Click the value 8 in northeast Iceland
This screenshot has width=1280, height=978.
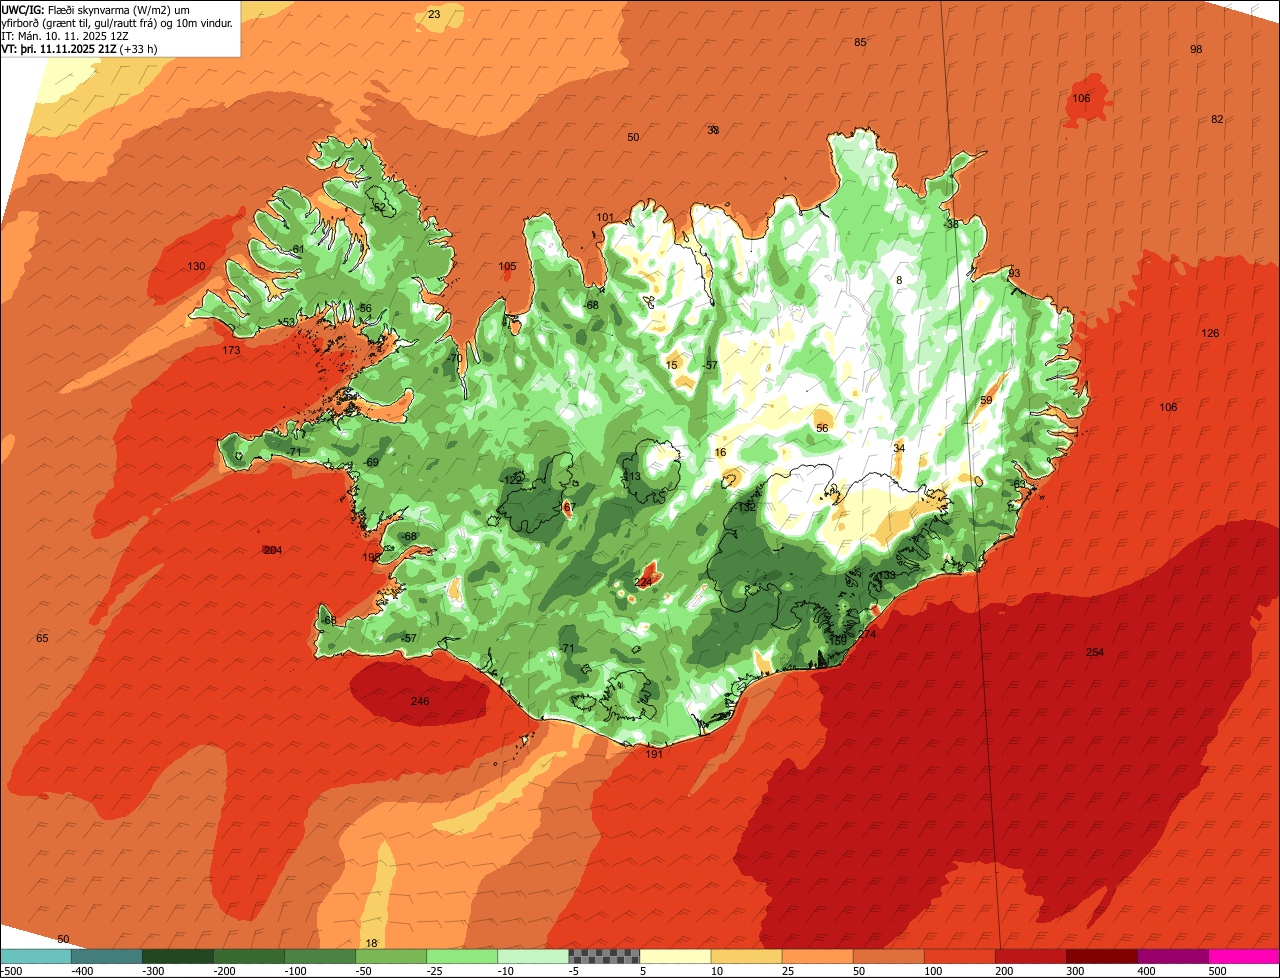pyautogui.click(x=899, y=281)
